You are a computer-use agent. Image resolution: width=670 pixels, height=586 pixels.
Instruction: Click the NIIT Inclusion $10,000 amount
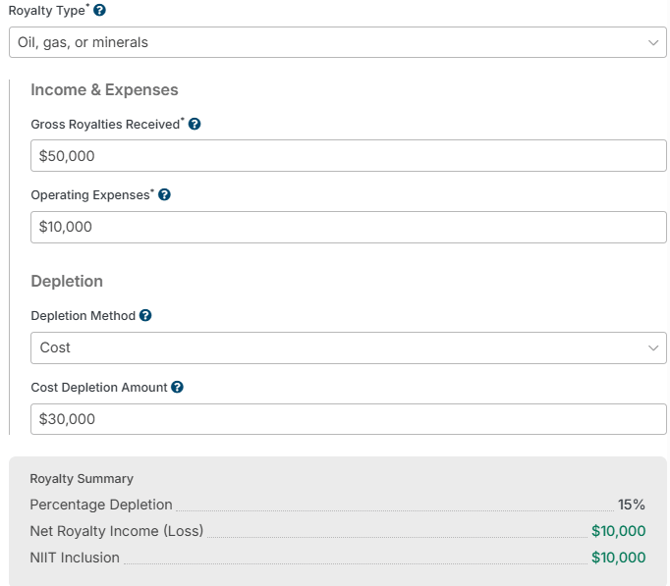coord(618,557)
